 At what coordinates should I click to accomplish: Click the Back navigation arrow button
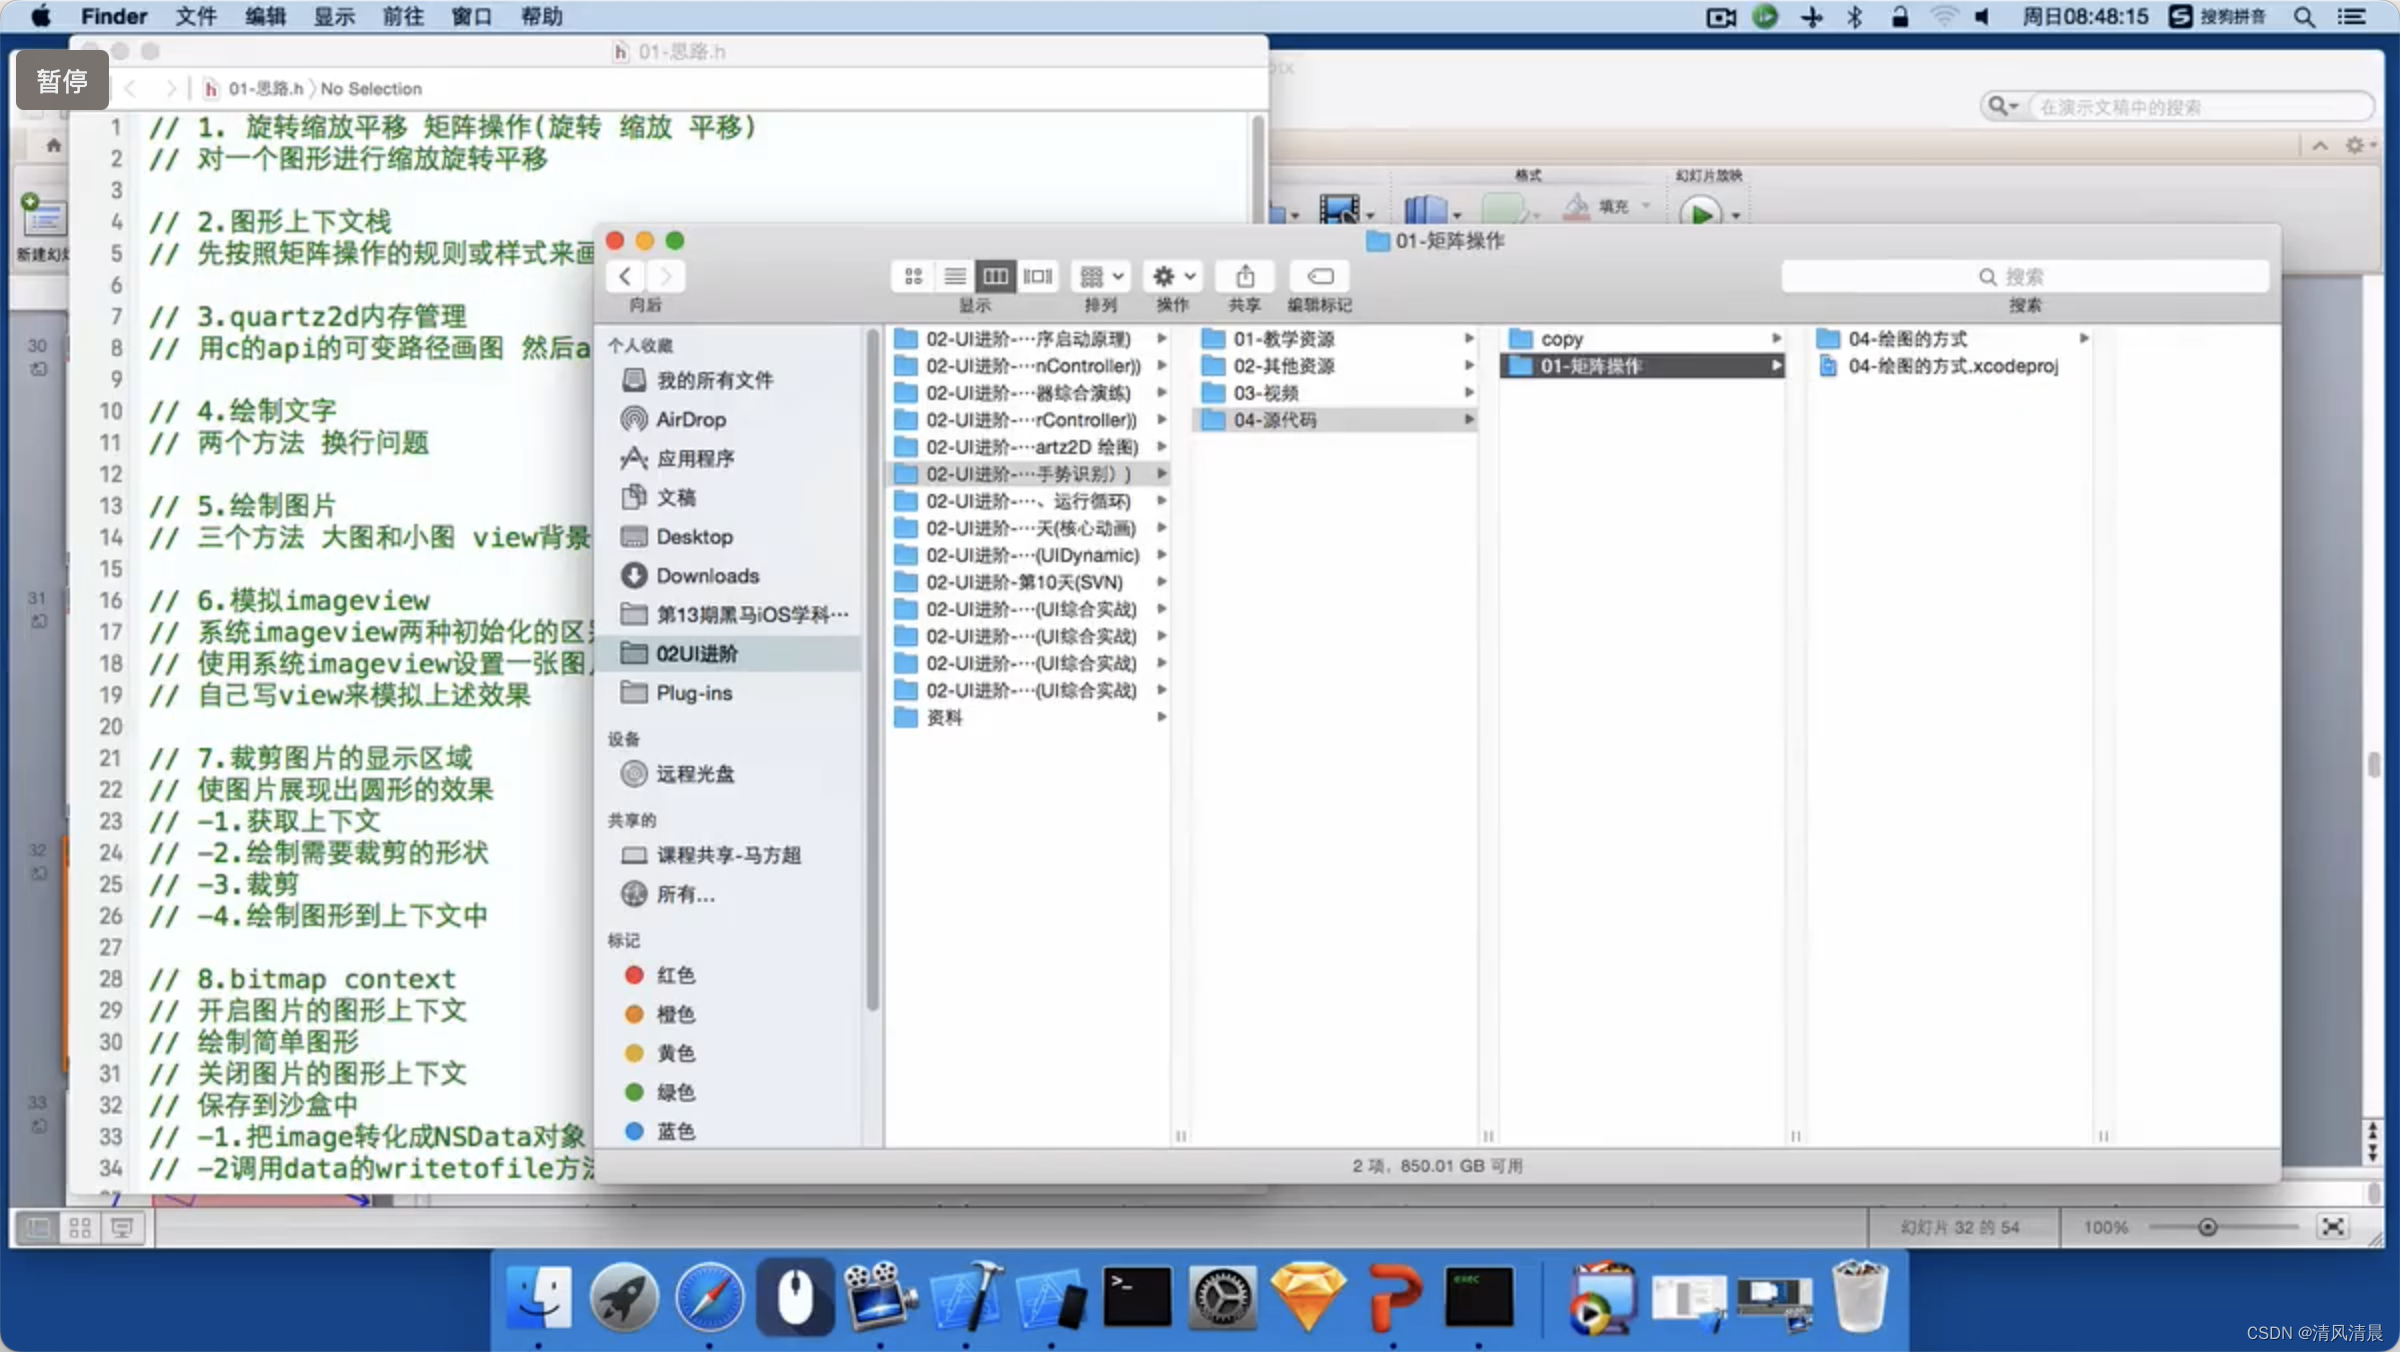tap(625, 275)
